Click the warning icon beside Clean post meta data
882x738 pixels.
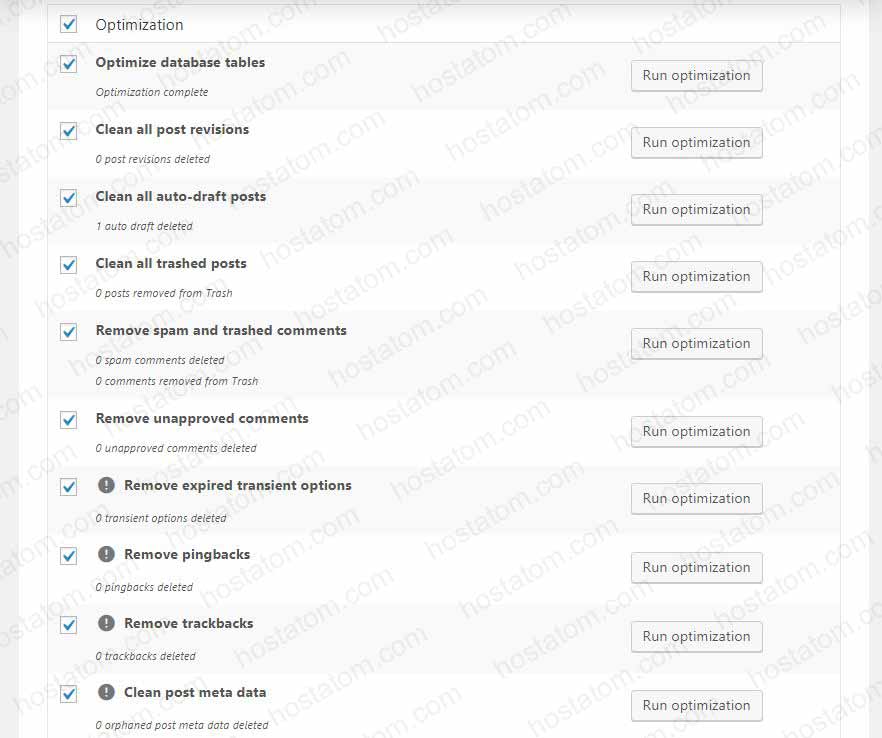pos(106,693)
